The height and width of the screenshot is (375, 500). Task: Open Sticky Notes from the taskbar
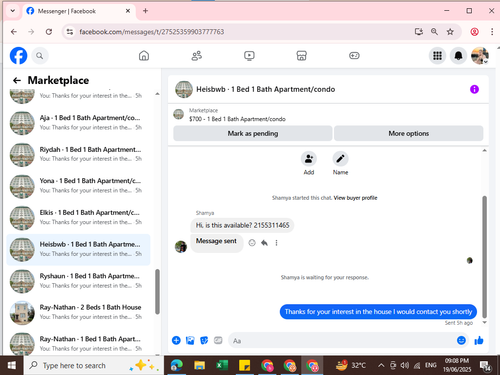[244, 365]
